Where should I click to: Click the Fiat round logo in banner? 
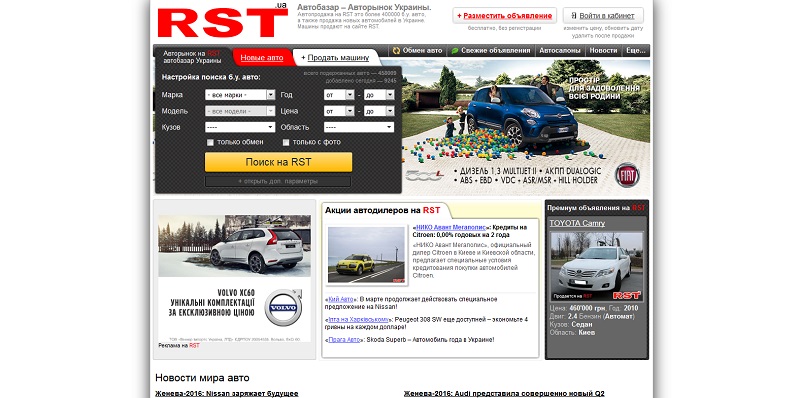(627, 175)
